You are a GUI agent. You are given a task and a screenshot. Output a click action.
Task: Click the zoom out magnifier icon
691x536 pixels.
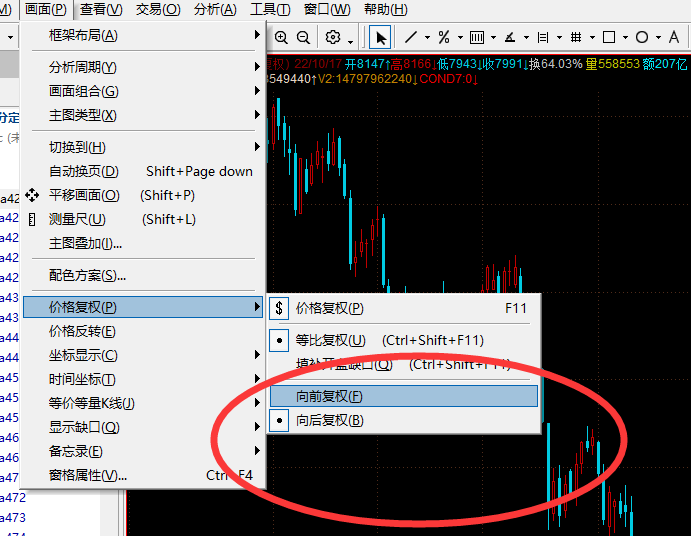click(x=303, y=37)
